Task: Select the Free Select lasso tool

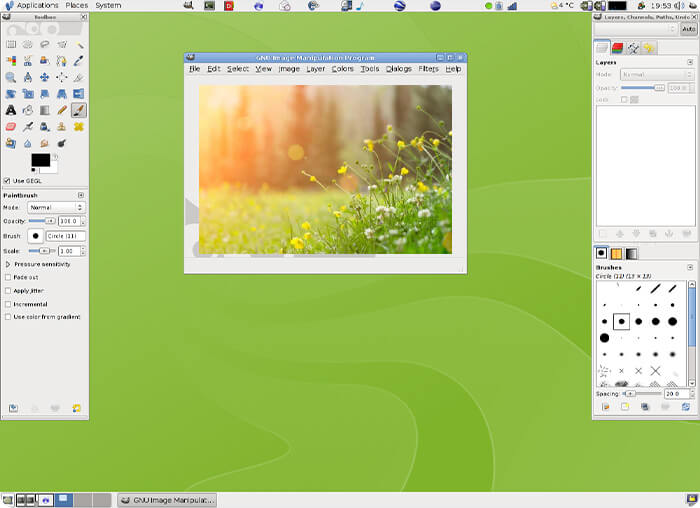Action: point(45,44)
